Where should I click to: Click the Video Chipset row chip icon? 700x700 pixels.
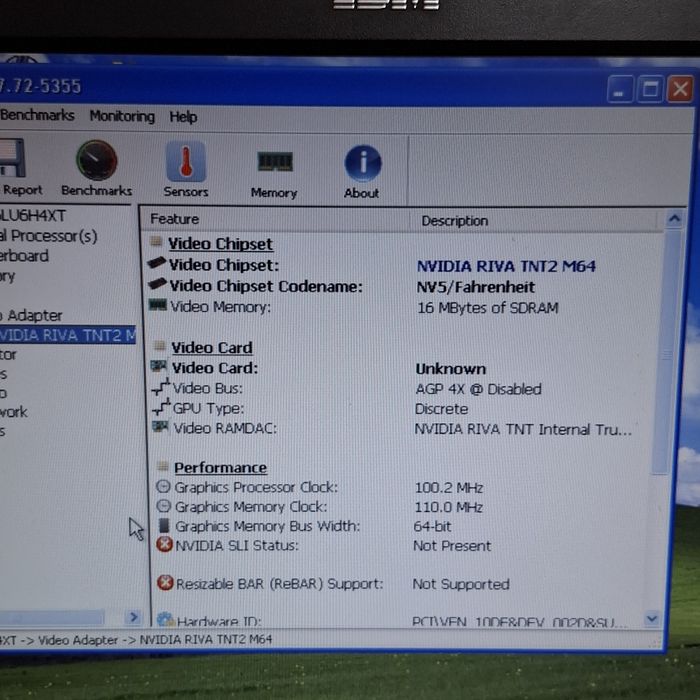(157, 262)
